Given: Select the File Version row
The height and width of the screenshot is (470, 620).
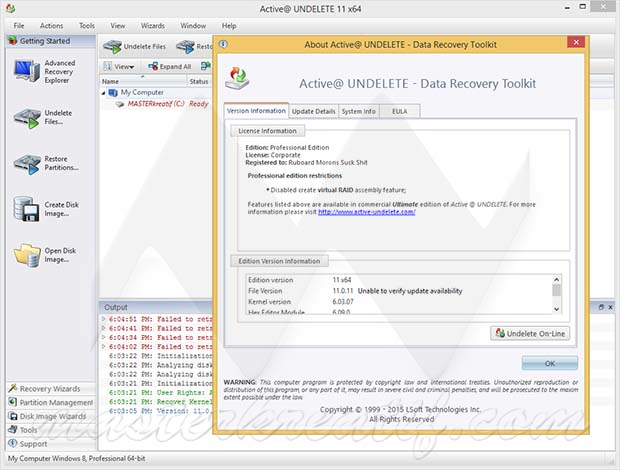Looking at the screenshot, I should pos(399,291).
